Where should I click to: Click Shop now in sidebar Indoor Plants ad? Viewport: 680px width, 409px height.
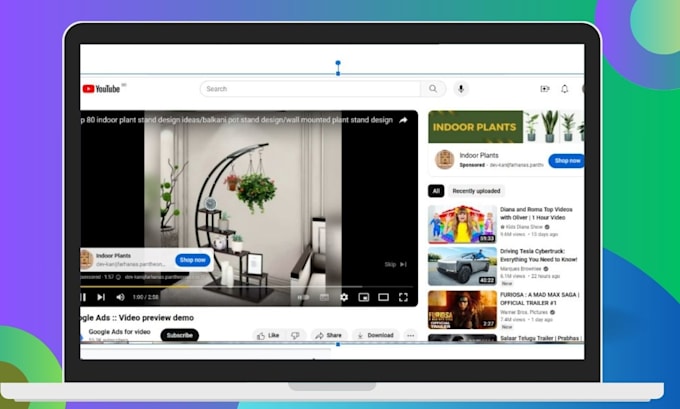(566, 160)
